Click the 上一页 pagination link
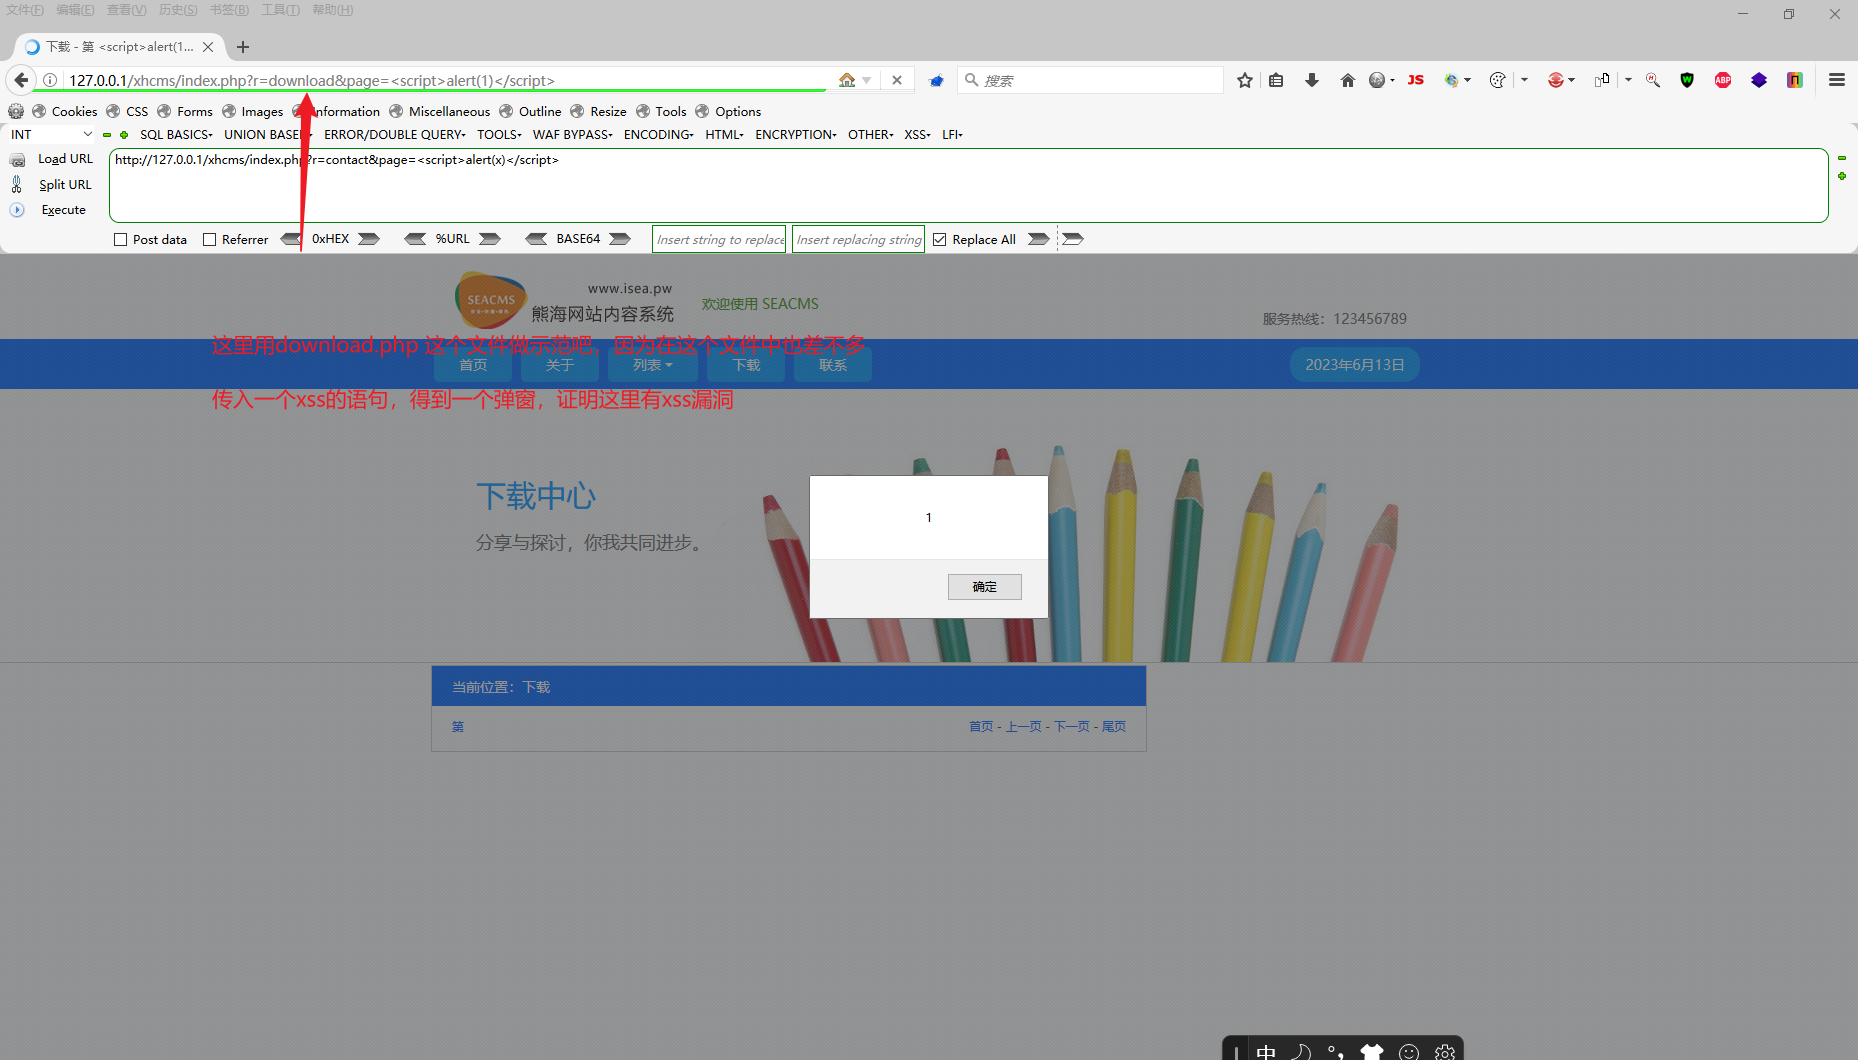This screenshot has width=1858, height=1060. coord(1023,727)
